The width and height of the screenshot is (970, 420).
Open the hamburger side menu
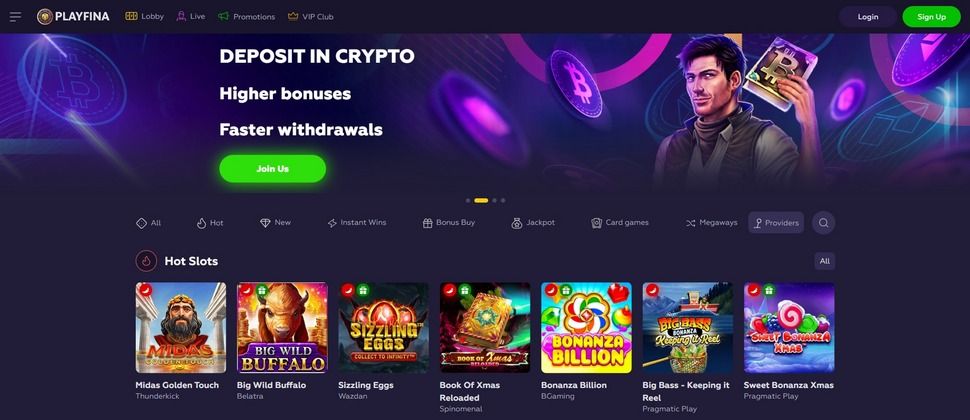15,17
